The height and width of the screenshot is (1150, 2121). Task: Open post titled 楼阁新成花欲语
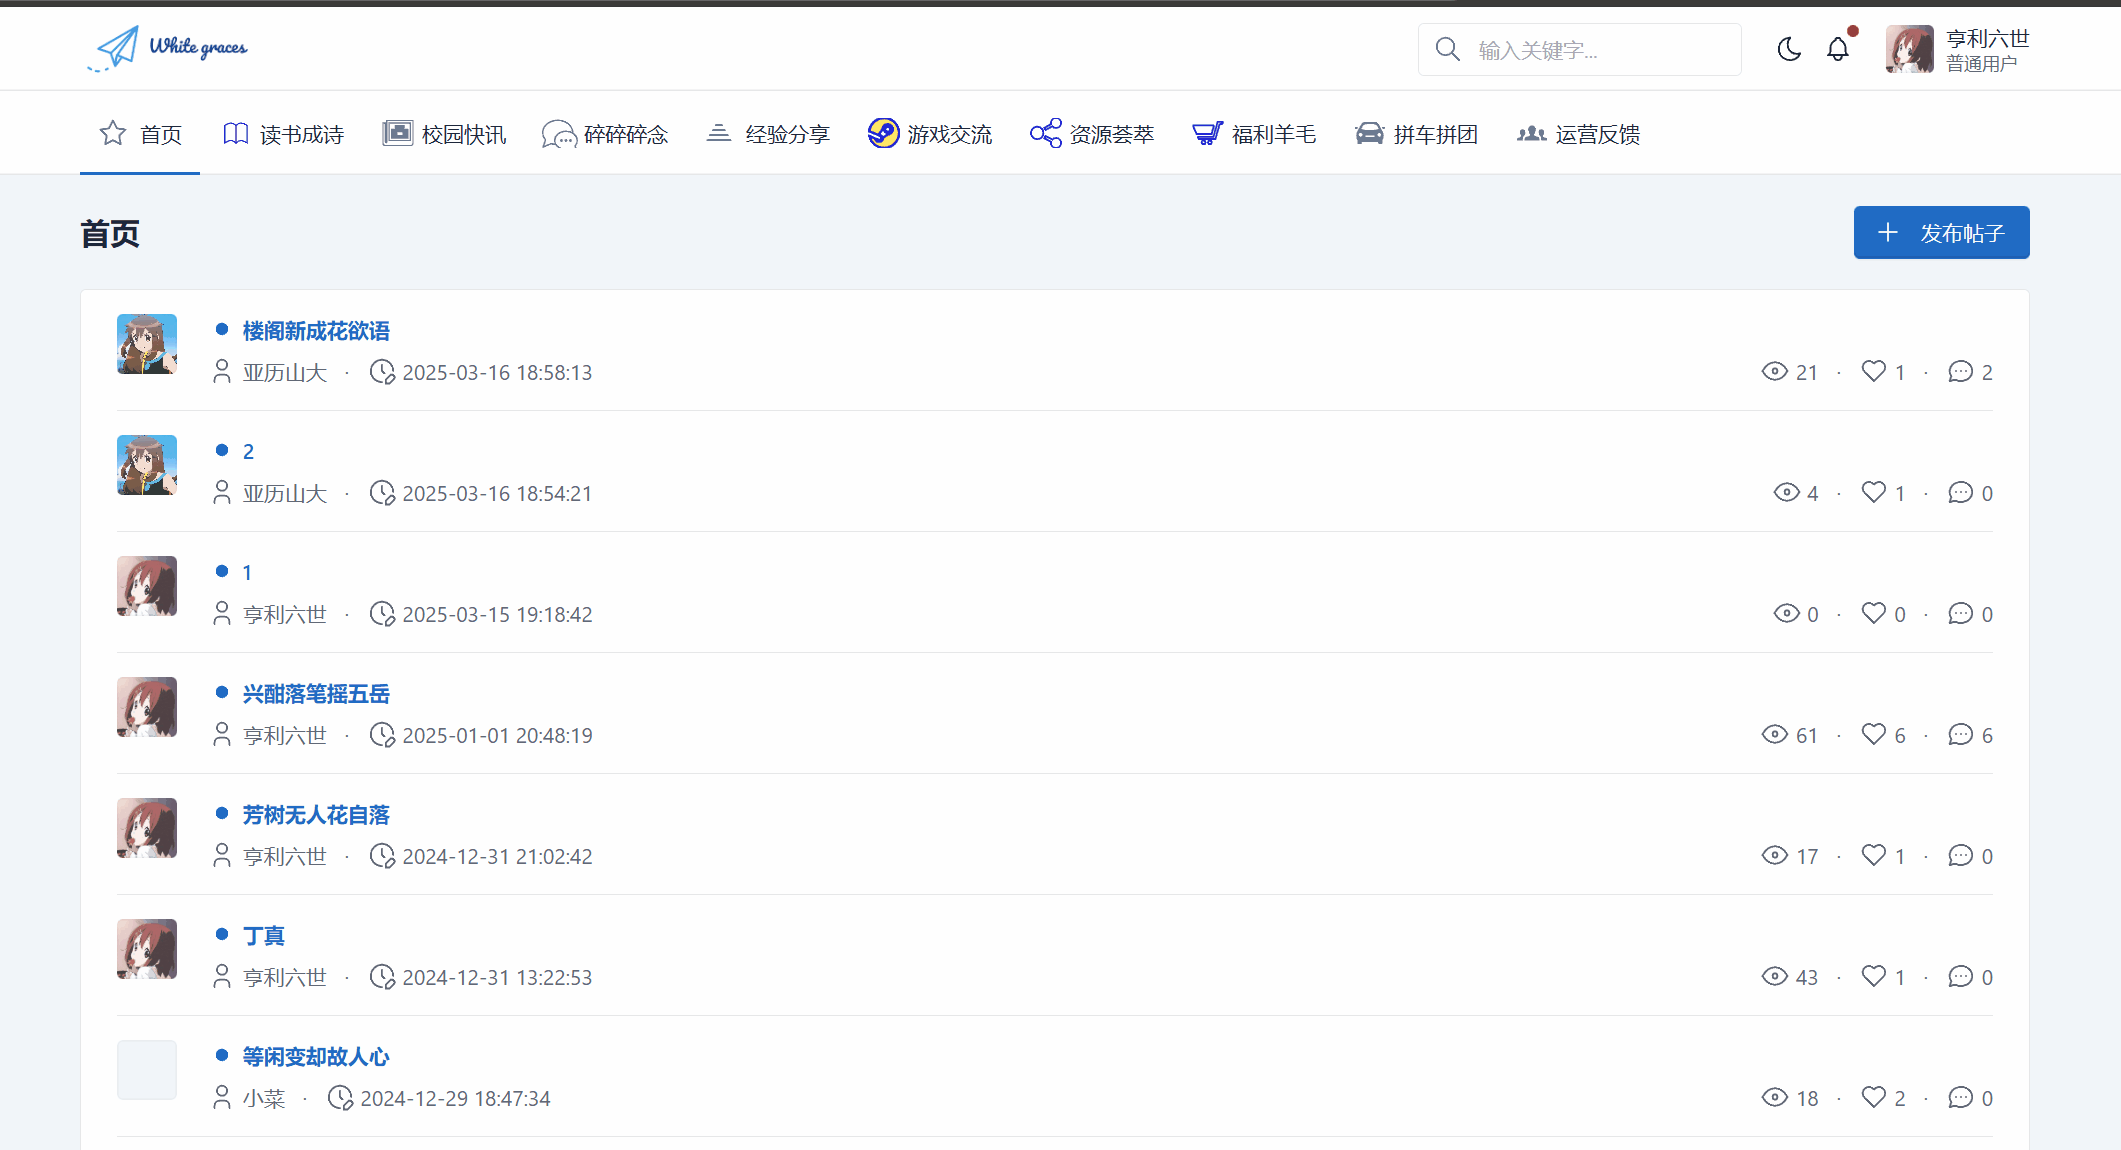tap(316, 331)
